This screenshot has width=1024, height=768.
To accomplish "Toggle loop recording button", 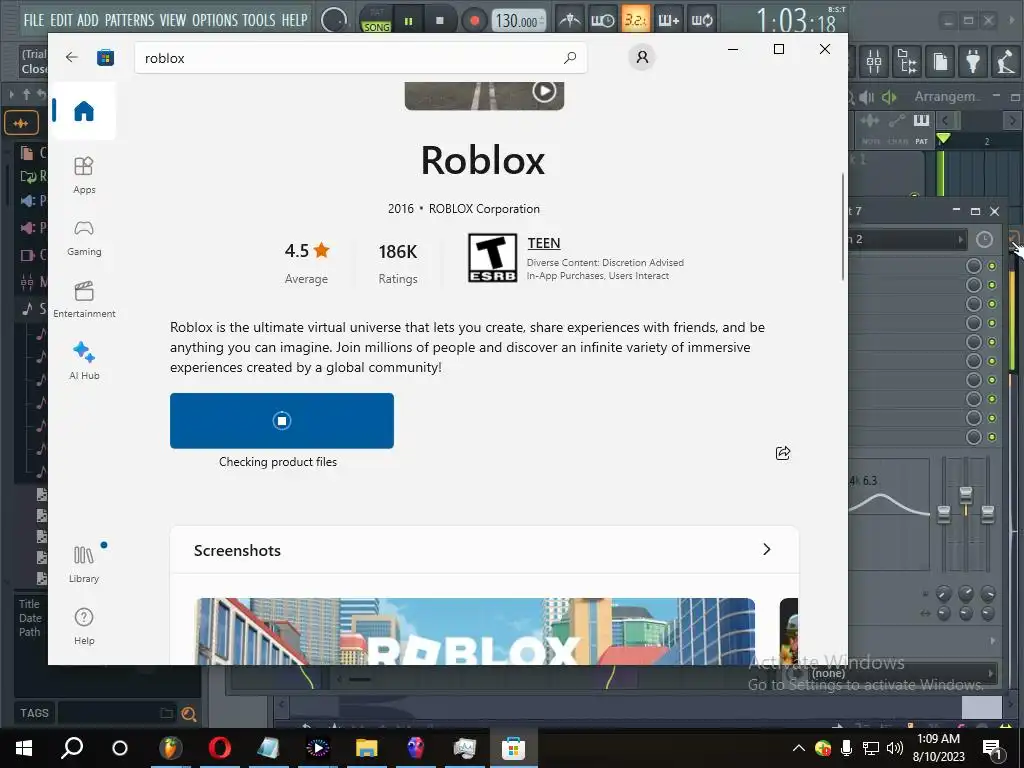I will (x=702, y=20).
